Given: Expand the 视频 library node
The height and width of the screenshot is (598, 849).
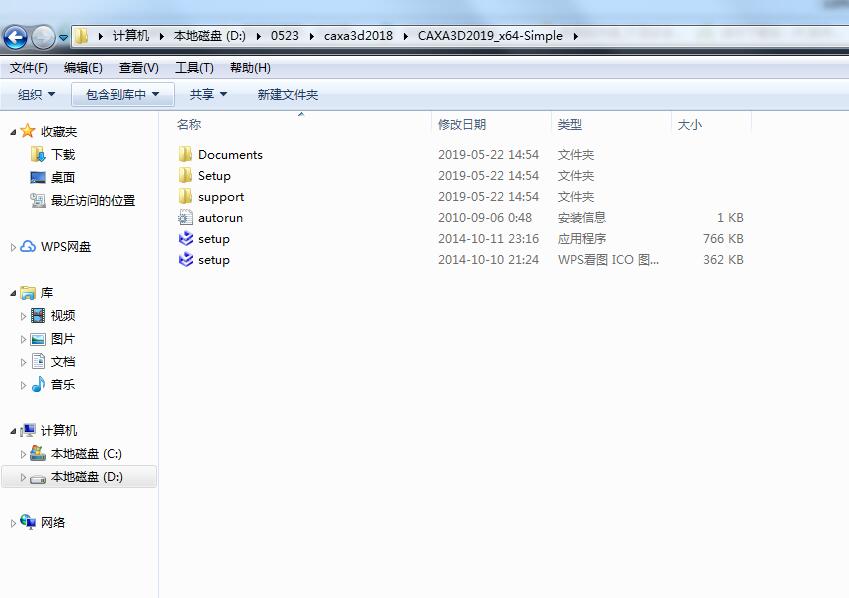Looking at the screenshot, I should 23,316.
